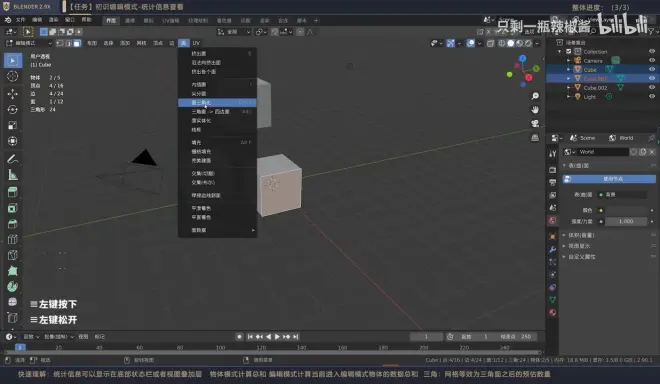Choose the Scale tool
This screenshot has width=660, height=384.
13,125
